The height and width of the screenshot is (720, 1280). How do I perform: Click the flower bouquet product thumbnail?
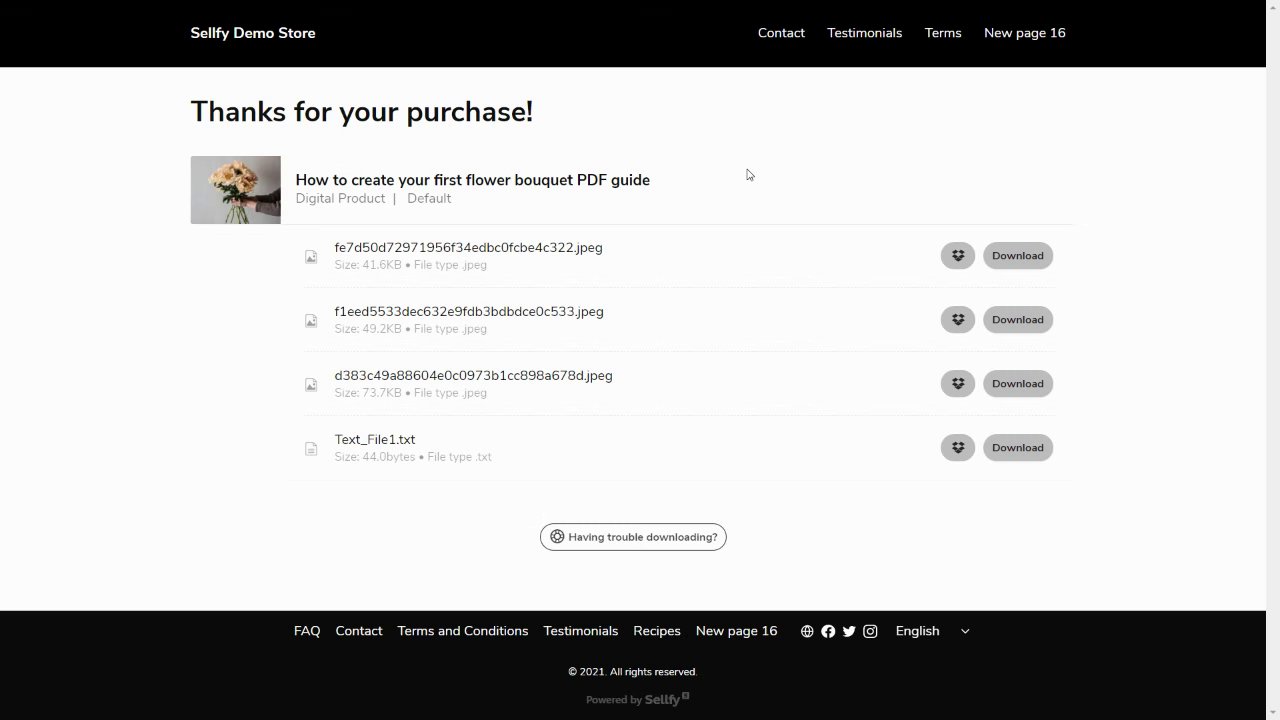pos(236,190)
